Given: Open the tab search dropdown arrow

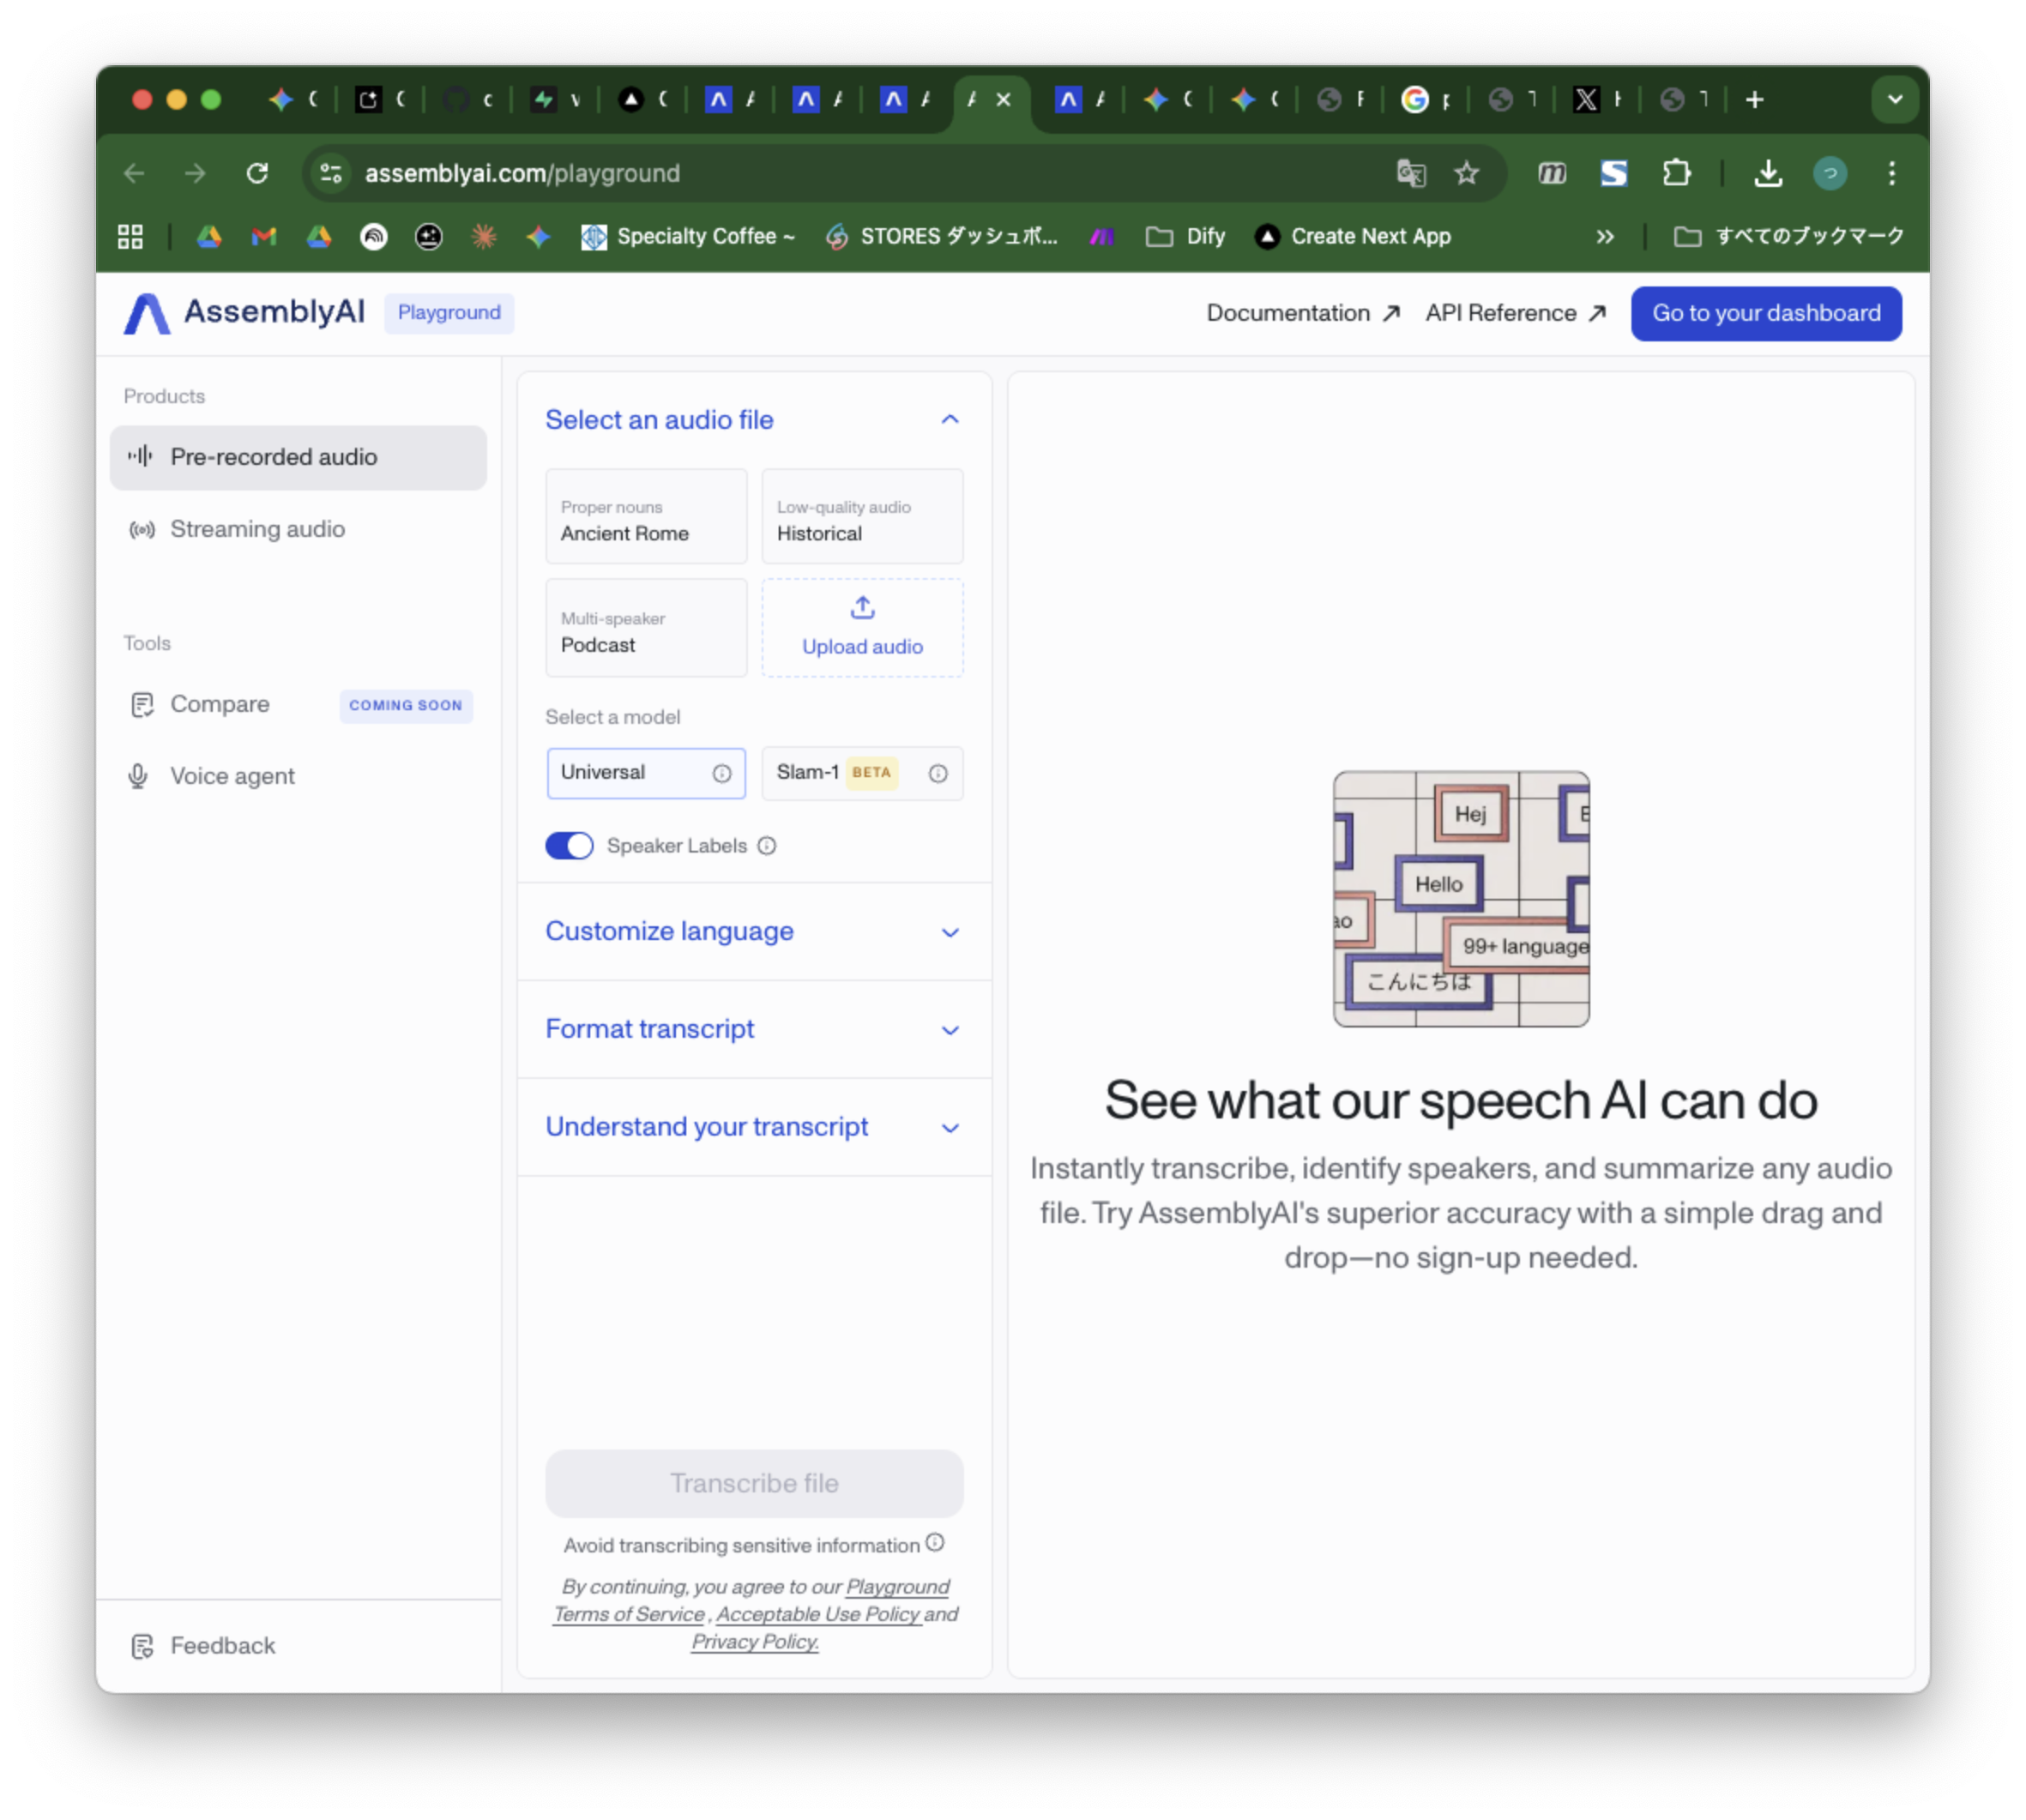Looking at the screenshot, I should click(1894, 99).
